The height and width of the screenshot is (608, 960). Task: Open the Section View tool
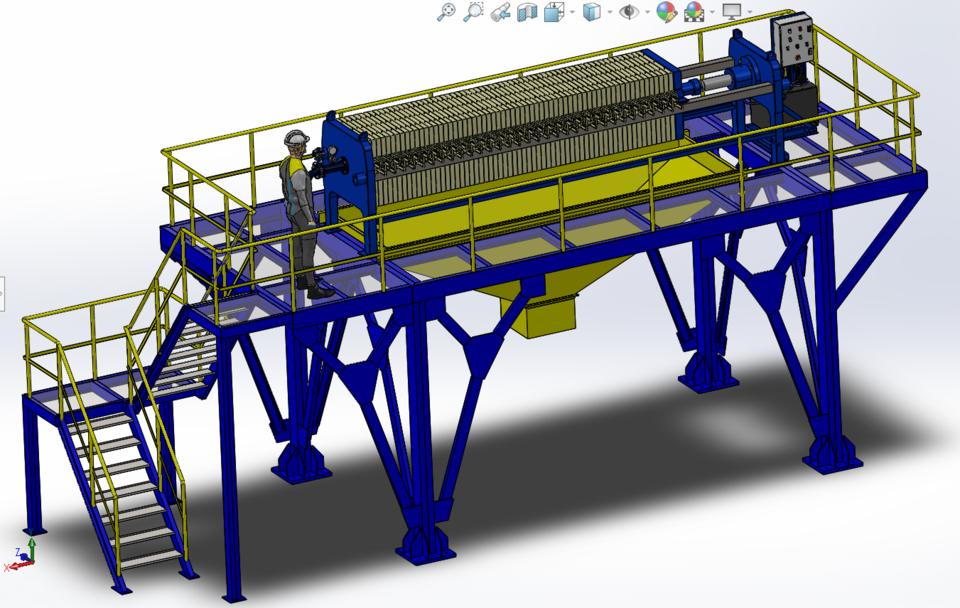pyautogui.click(x=526, y=13)
